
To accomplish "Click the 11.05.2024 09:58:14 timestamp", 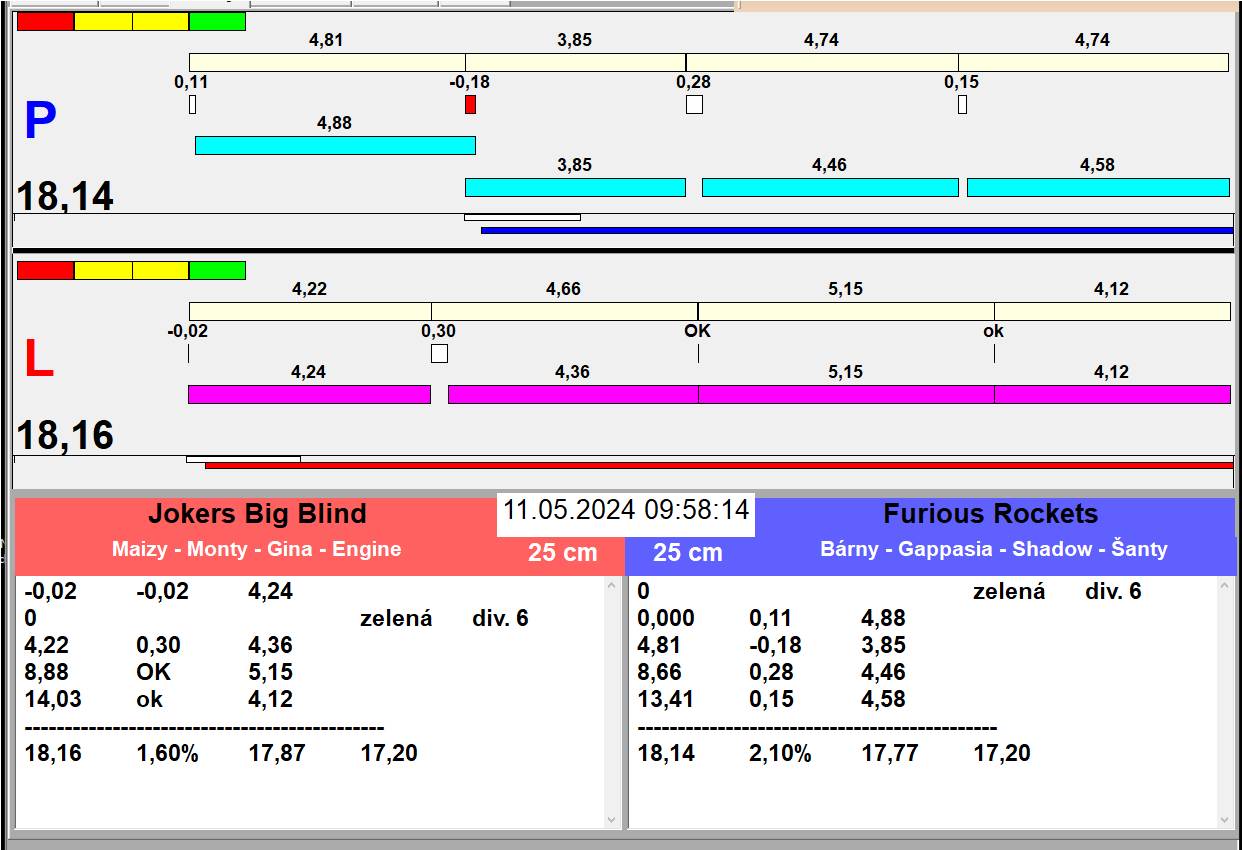I will coord(626,510).
